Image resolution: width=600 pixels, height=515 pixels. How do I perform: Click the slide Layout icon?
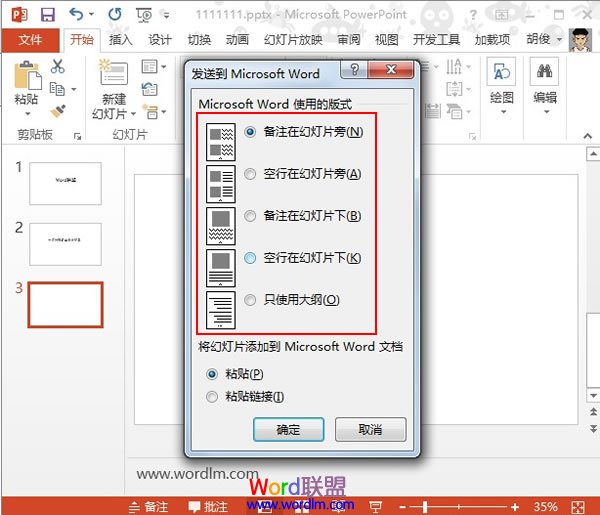[x=149, y=67]
